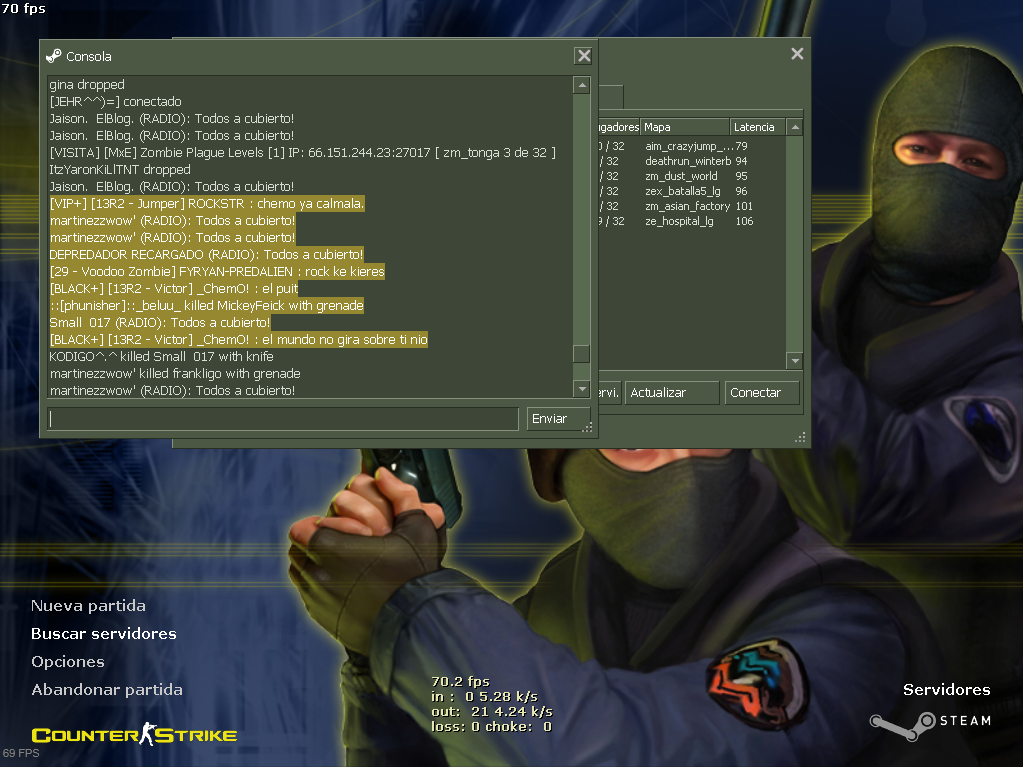1025x767 pixels.
Task: Click line '_ChemO! : el puit'
Action: click(x=174, y=288)
